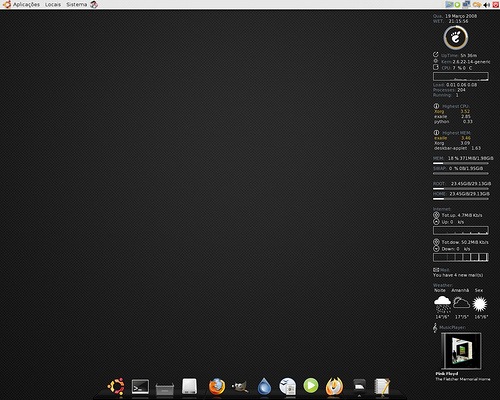Open Deluge water-drop icon in dock
500x400 pixels.
pyautogui.click(x=264, y=387)
